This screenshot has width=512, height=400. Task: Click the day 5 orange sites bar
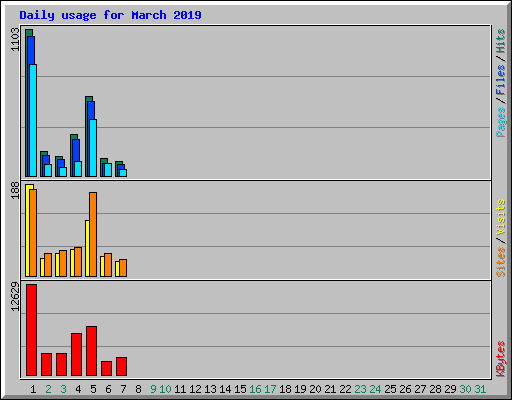pyautogui.click(x=93, y=234)
